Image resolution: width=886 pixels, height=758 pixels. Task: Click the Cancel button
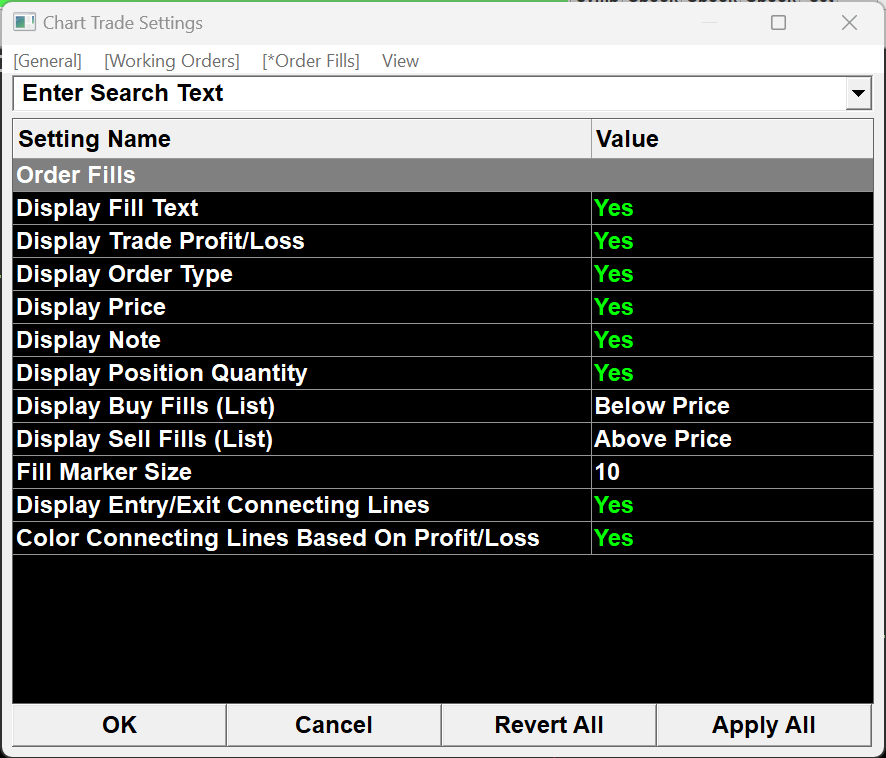(x=334, y=725)
